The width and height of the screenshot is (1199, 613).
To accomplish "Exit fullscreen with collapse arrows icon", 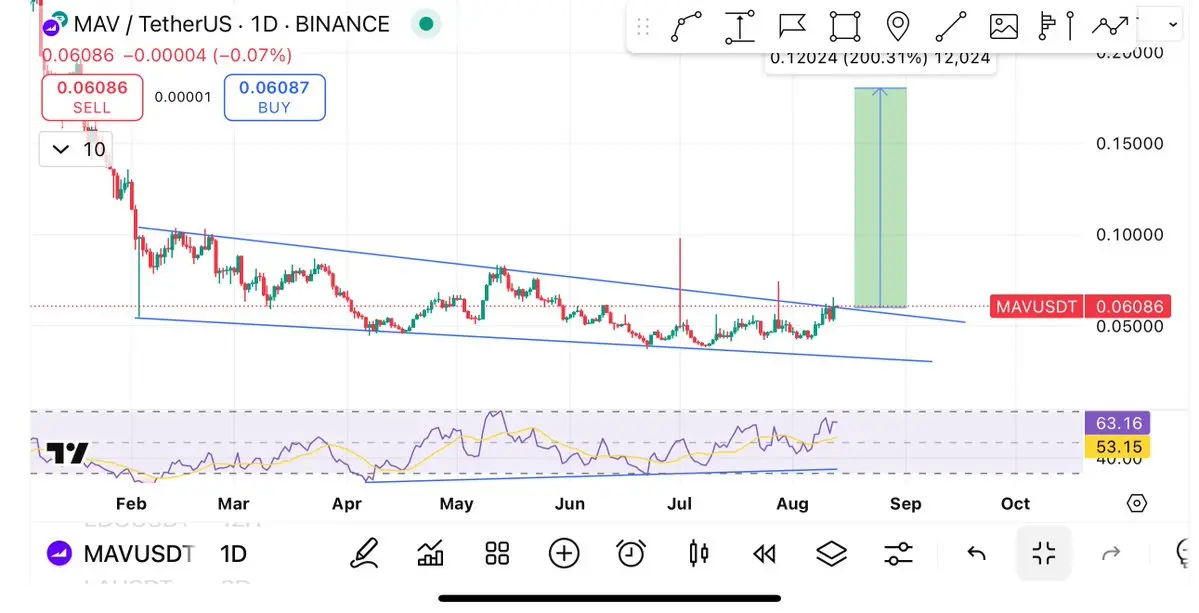I will click(1044, 553).
